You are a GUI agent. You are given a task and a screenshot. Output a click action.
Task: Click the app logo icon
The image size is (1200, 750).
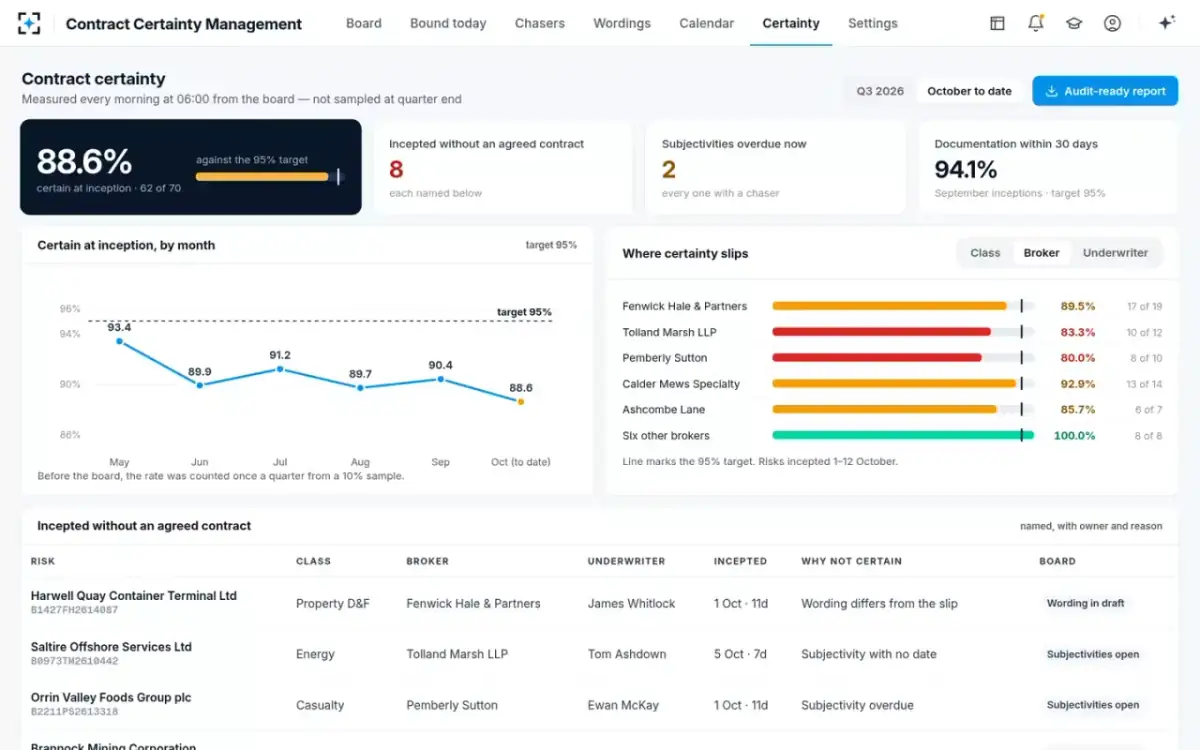29,23
